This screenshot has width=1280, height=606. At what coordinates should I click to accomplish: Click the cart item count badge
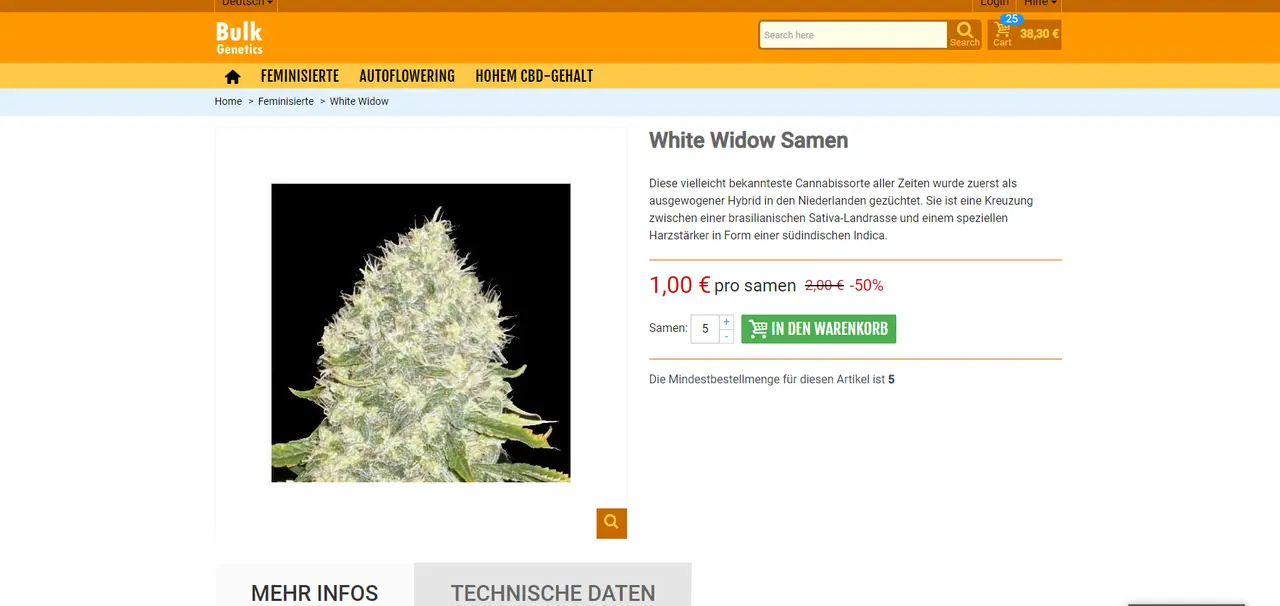coord(1012,19)
